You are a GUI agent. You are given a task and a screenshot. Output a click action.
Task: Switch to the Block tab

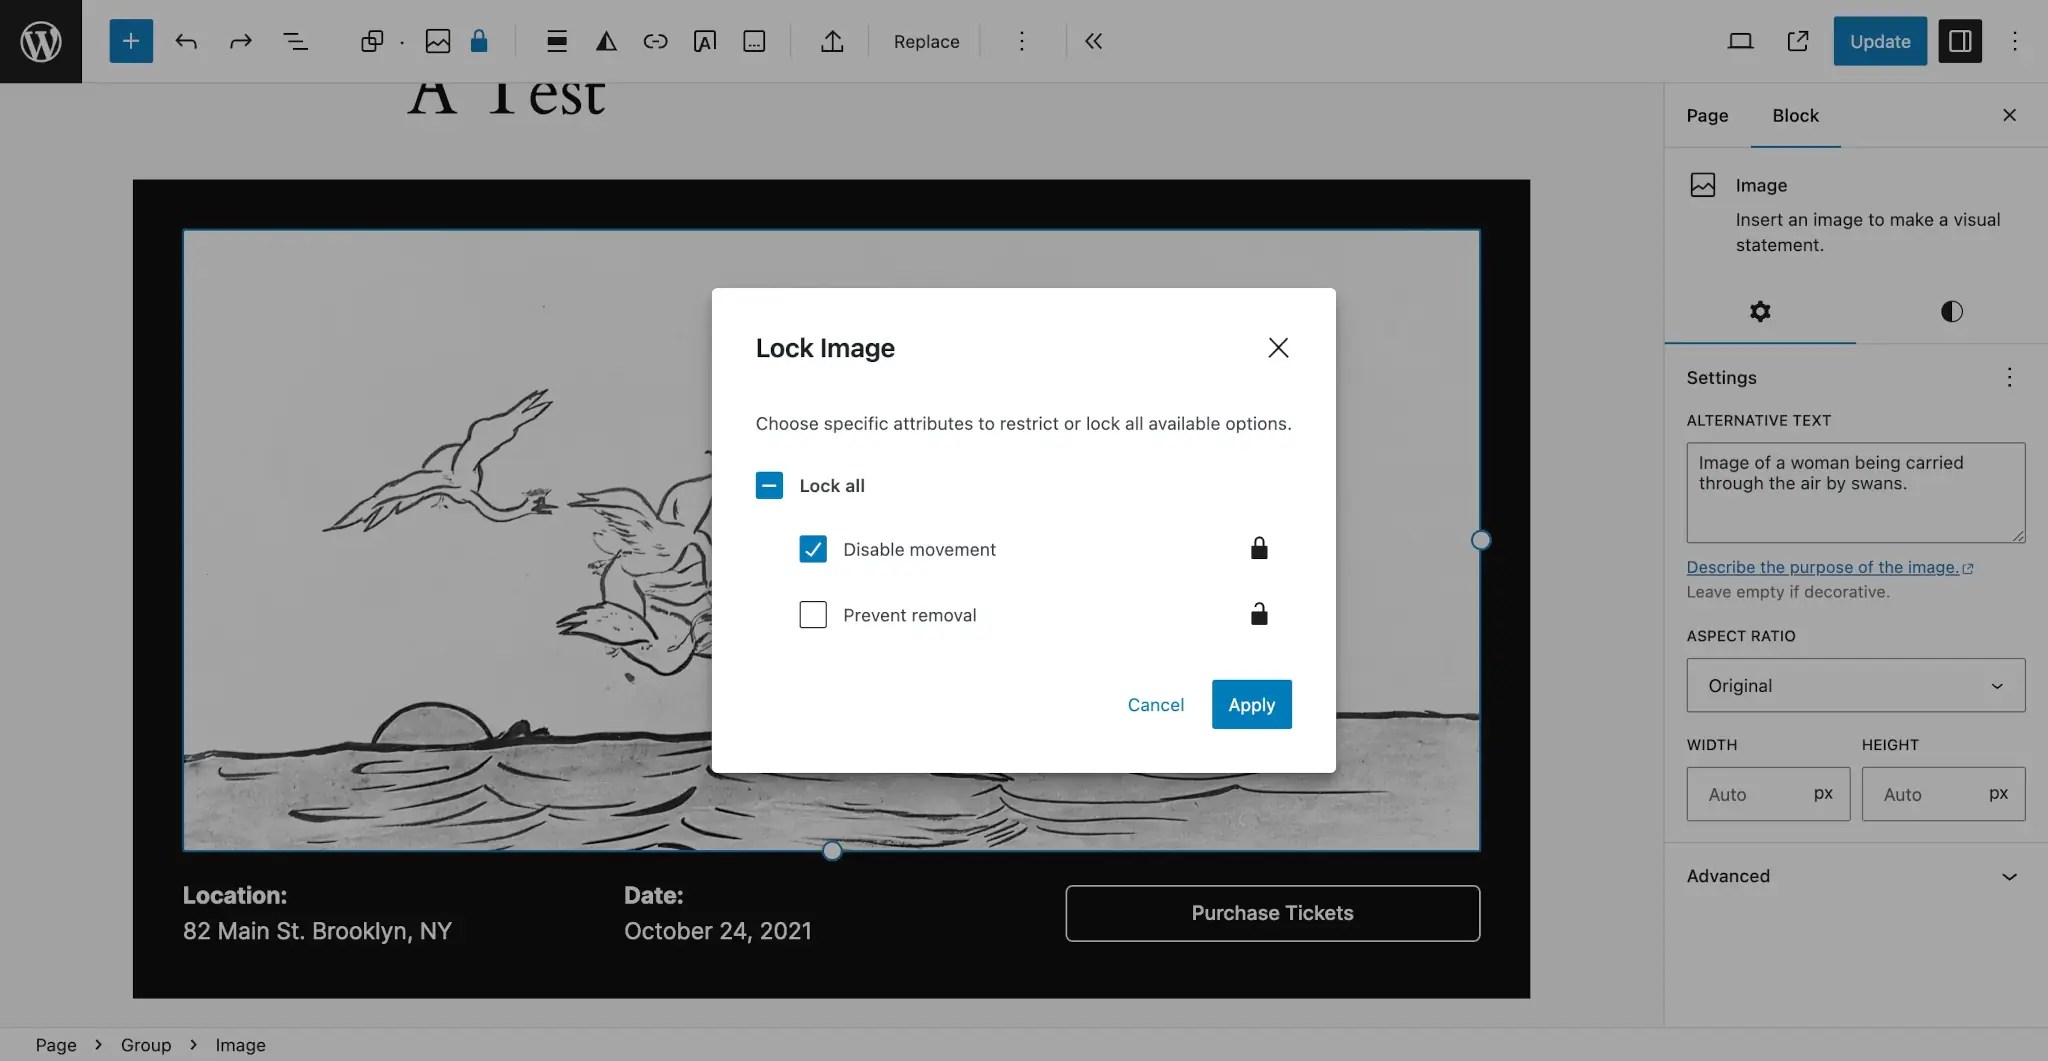pos(1794,115)
